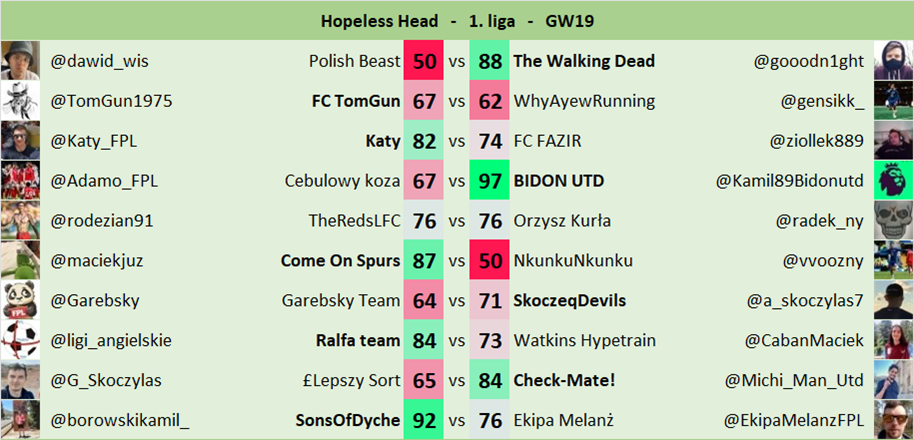
Task: Click the panda avatar beside @Garebsky
Action: [x=19, y=301]
